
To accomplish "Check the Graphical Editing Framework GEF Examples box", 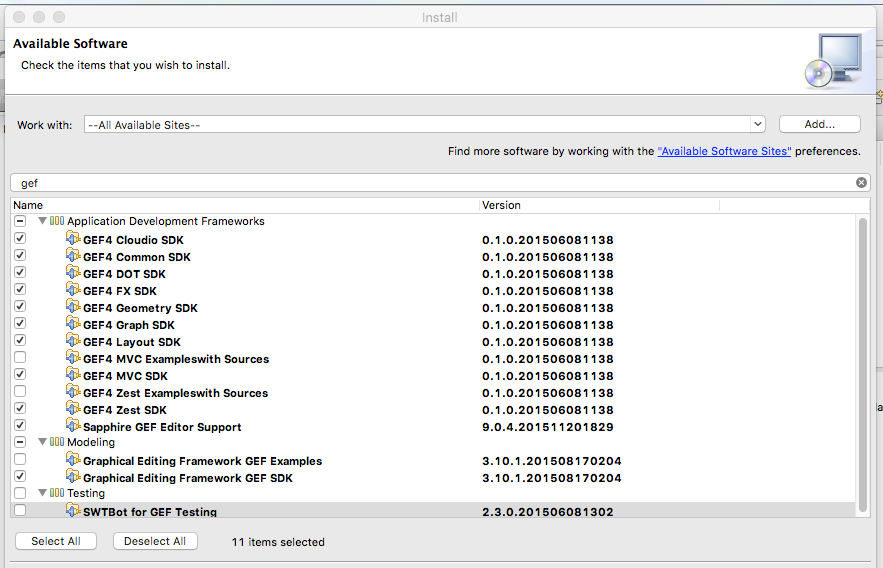I will [x=20, y=460].
